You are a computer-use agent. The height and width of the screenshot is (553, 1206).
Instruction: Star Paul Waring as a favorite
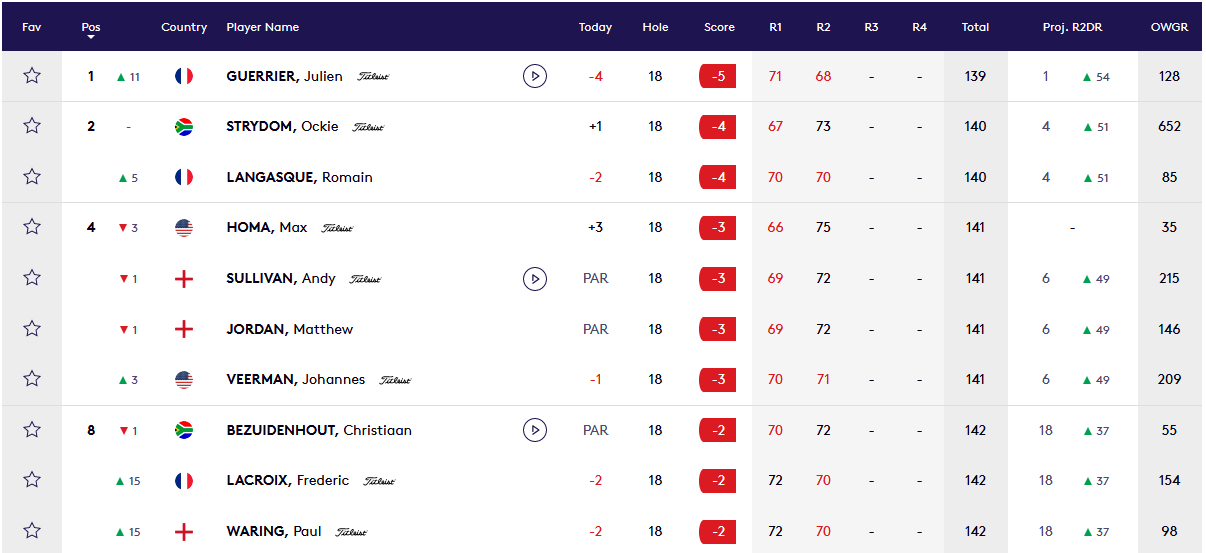[x=32, y=531]
